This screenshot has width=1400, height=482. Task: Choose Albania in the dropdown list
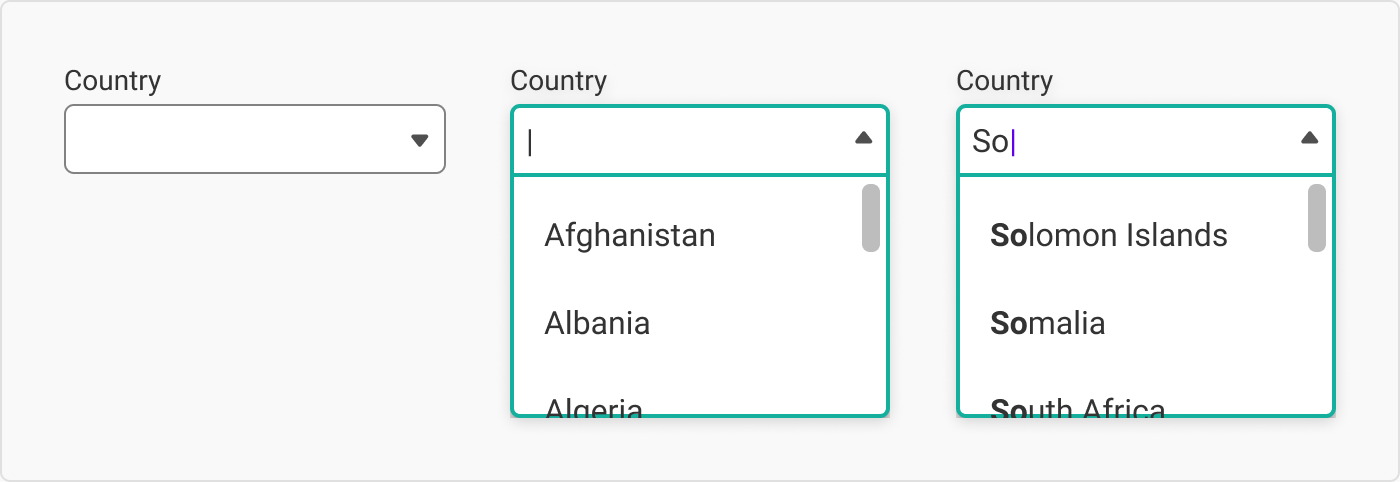(597, 324)
